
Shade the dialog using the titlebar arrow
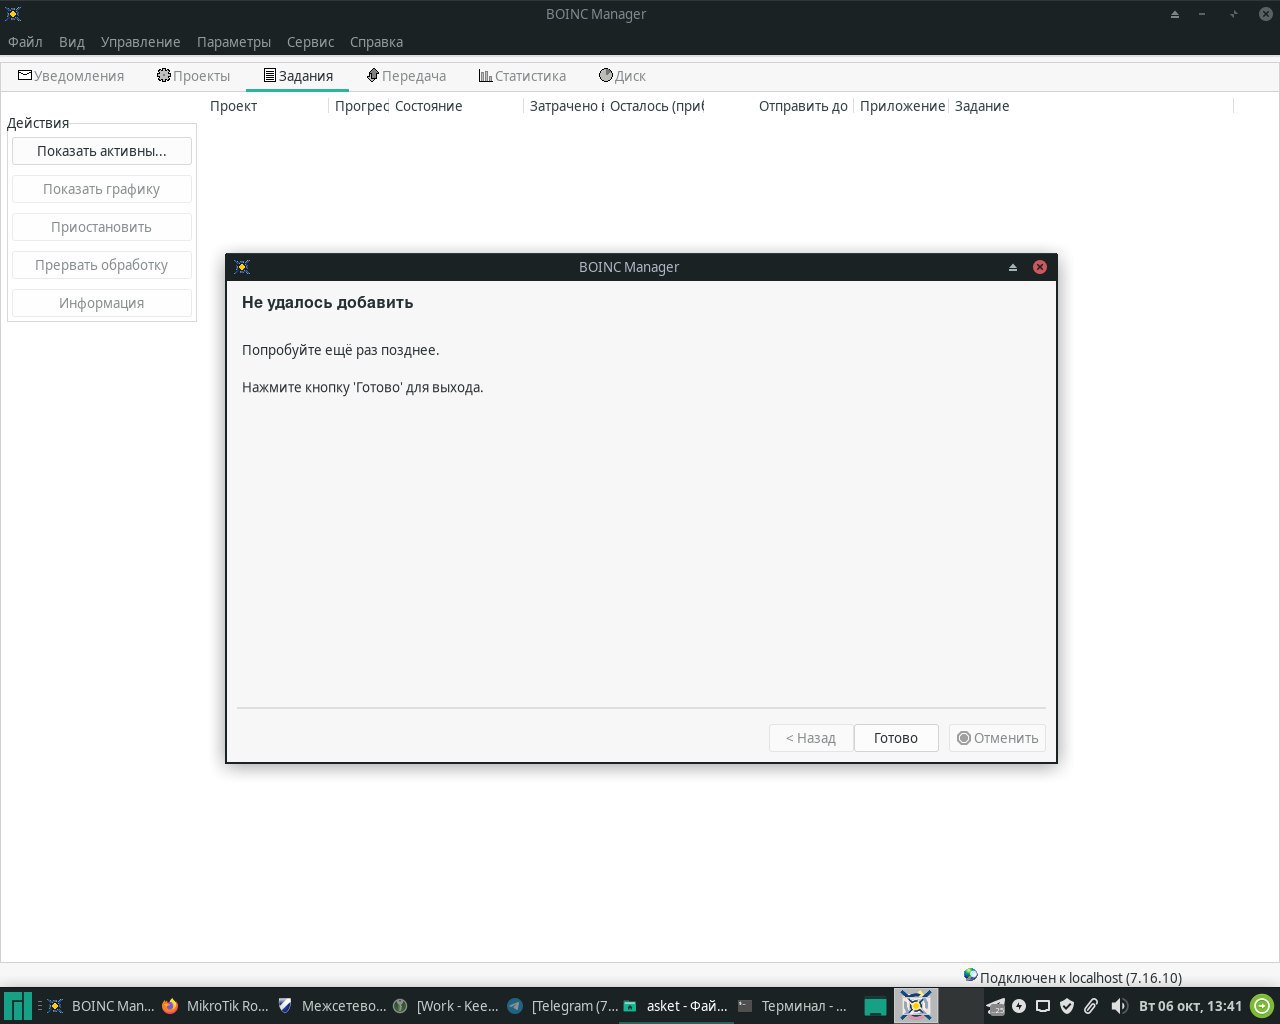point(1013,267)
